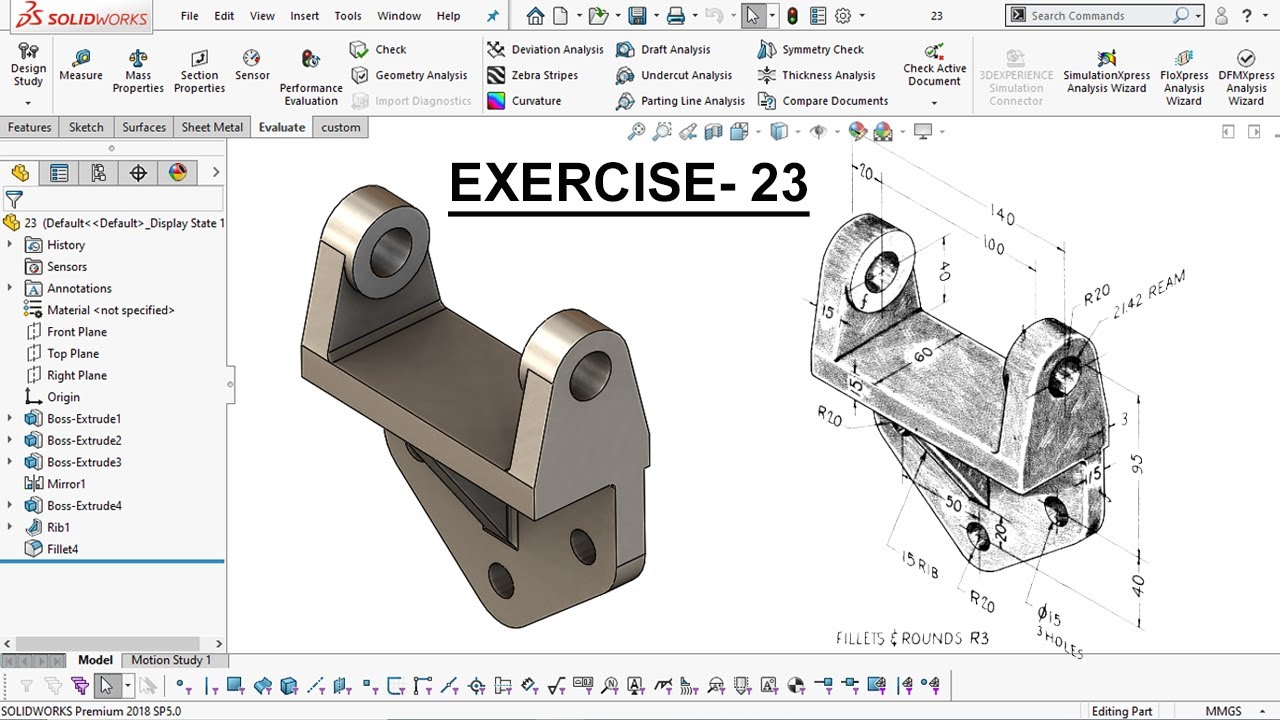Expand the Rib1 feature

click(x=10, y=527)
